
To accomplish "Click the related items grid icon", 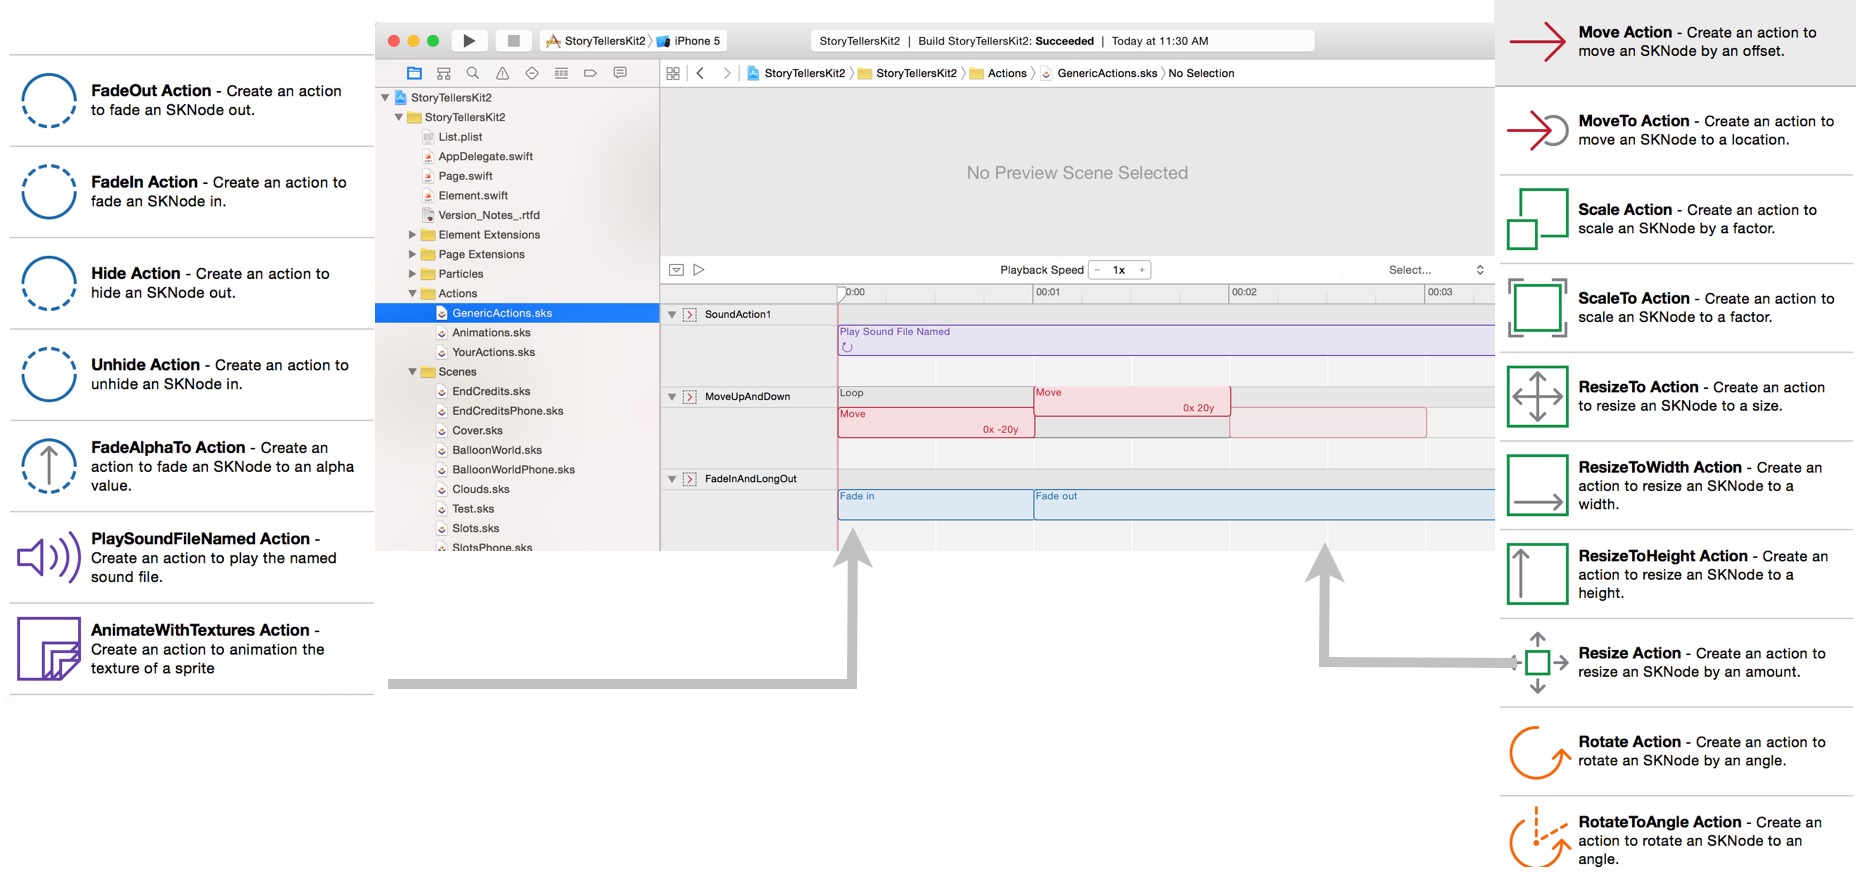I will point(673,73).
